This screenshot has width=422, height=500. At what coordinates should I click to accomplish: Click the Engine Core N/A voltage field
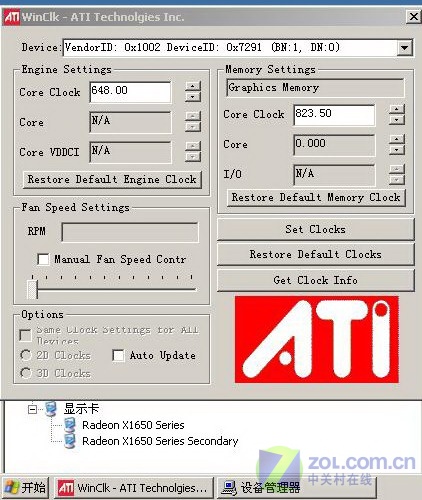tap(130, 122)
